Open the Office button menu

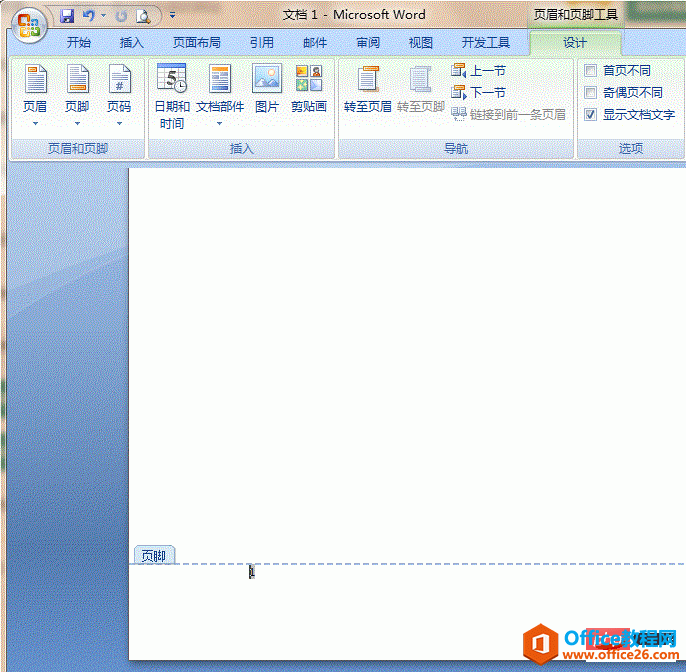(29, 25)
